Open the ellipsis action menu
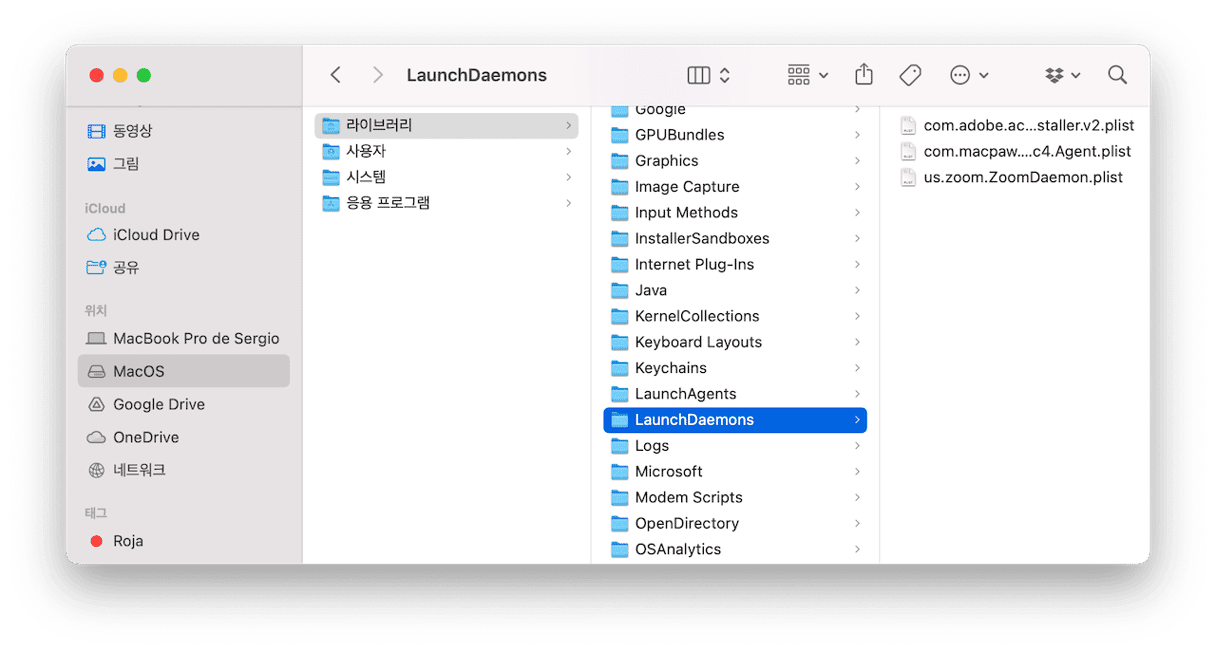This screenshot has height=651, width=1216. click(969, 75)
